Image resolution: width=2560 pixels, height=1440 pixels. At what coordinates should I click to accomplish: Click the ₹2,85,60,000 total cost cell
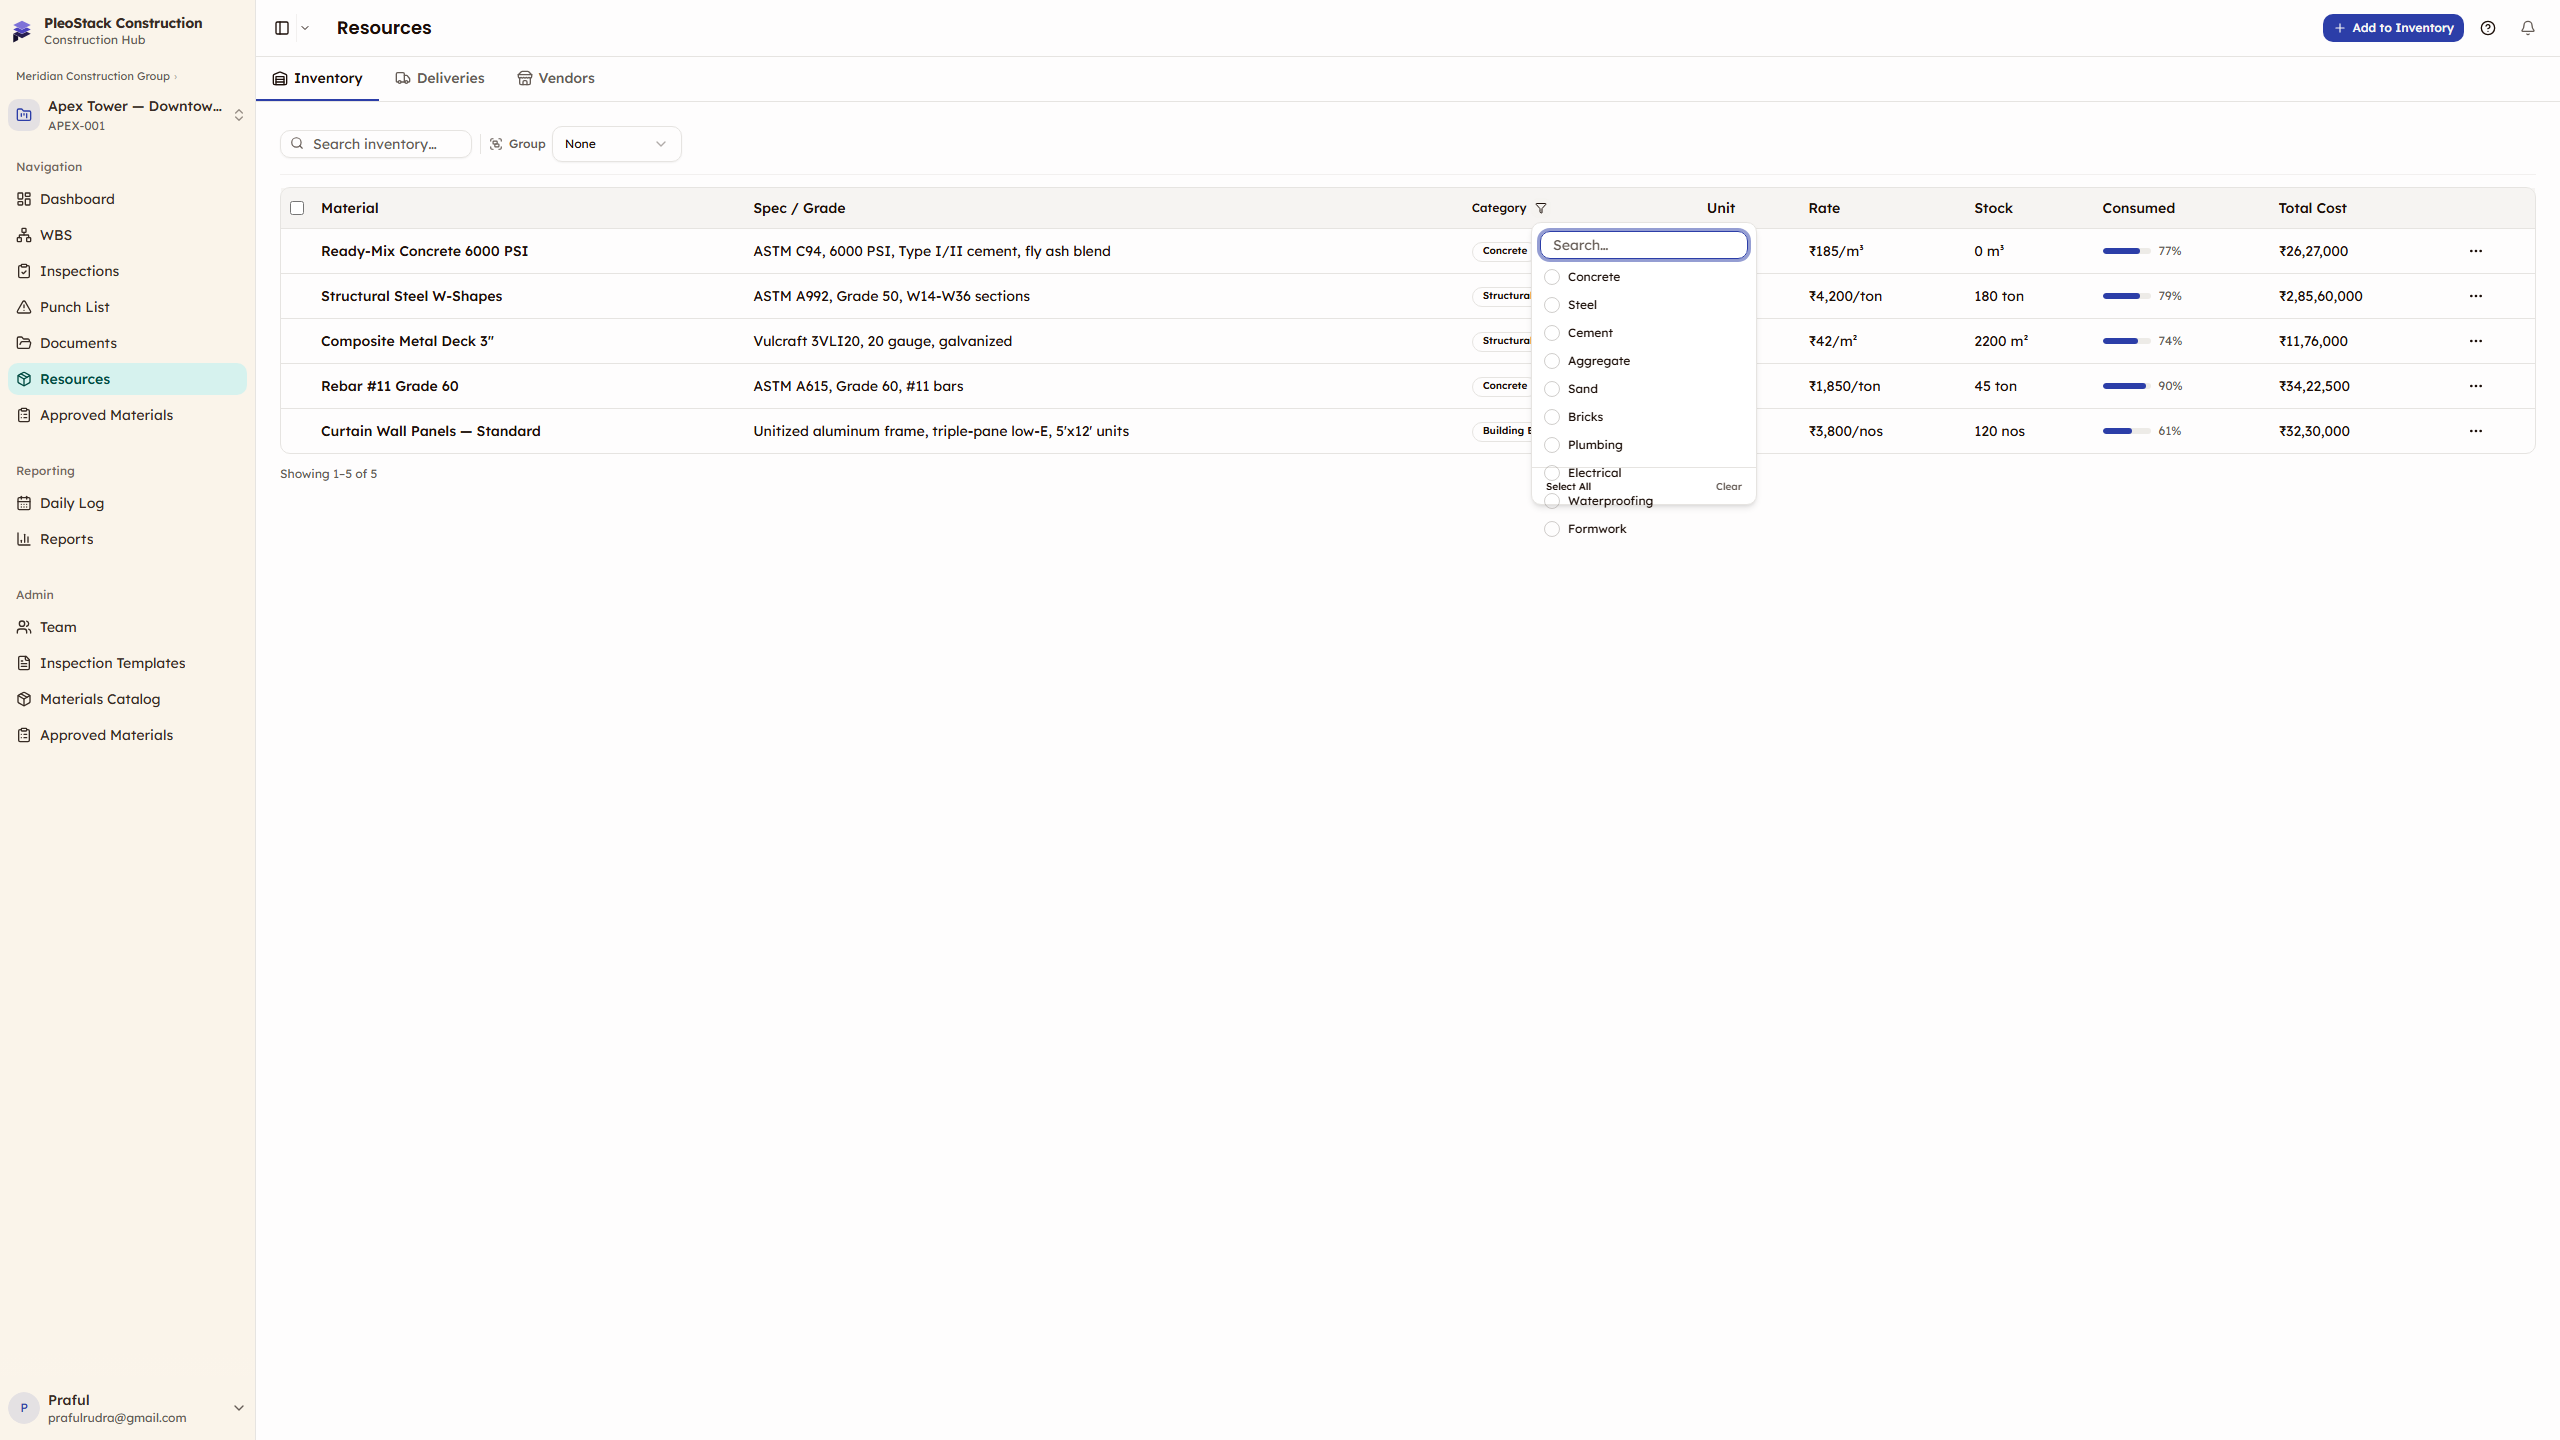[x=2321, y=296]
